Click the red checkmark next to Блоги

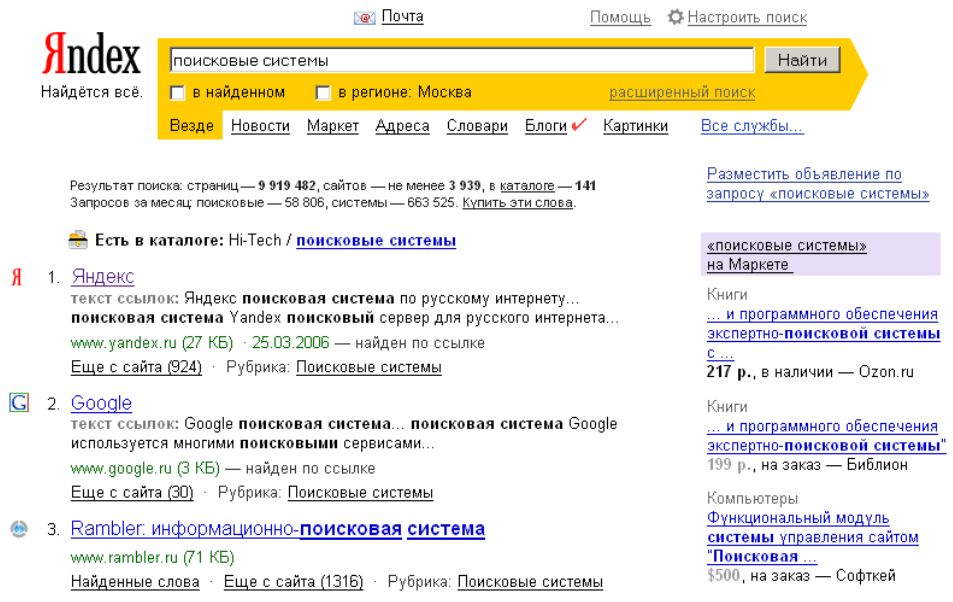click(579, 124)
